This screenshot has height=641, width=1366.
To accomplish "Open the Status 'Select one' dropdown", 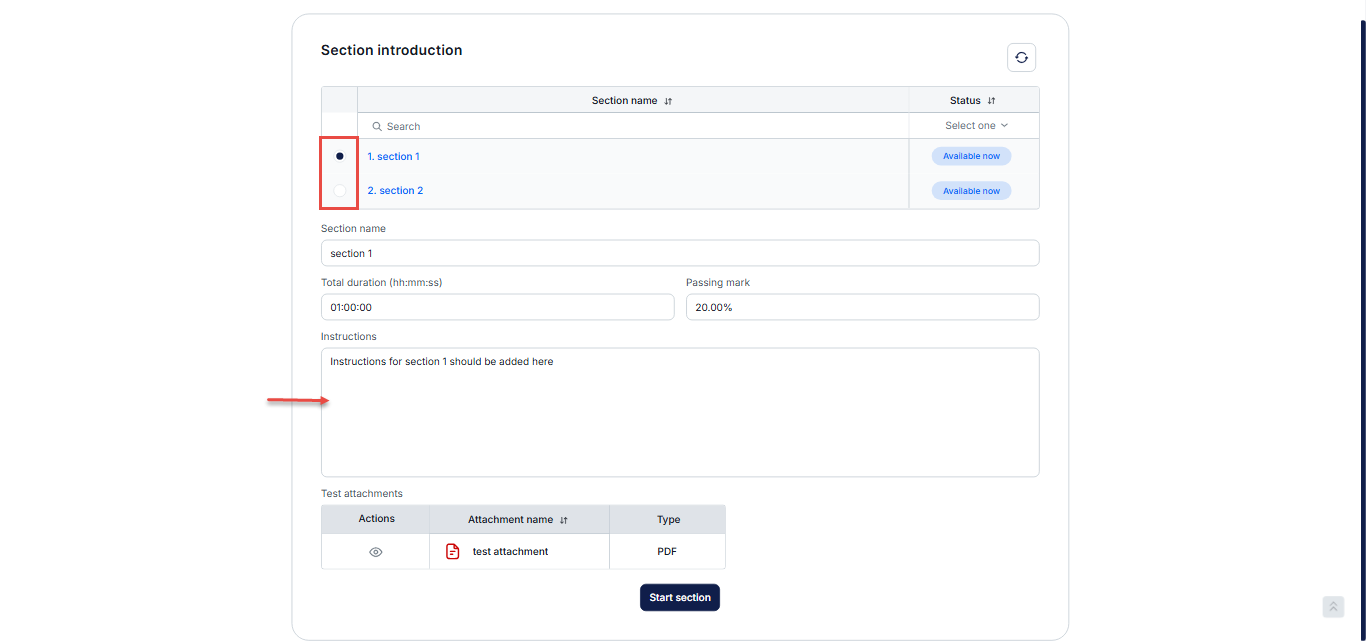I will click(x=976, y=126).
